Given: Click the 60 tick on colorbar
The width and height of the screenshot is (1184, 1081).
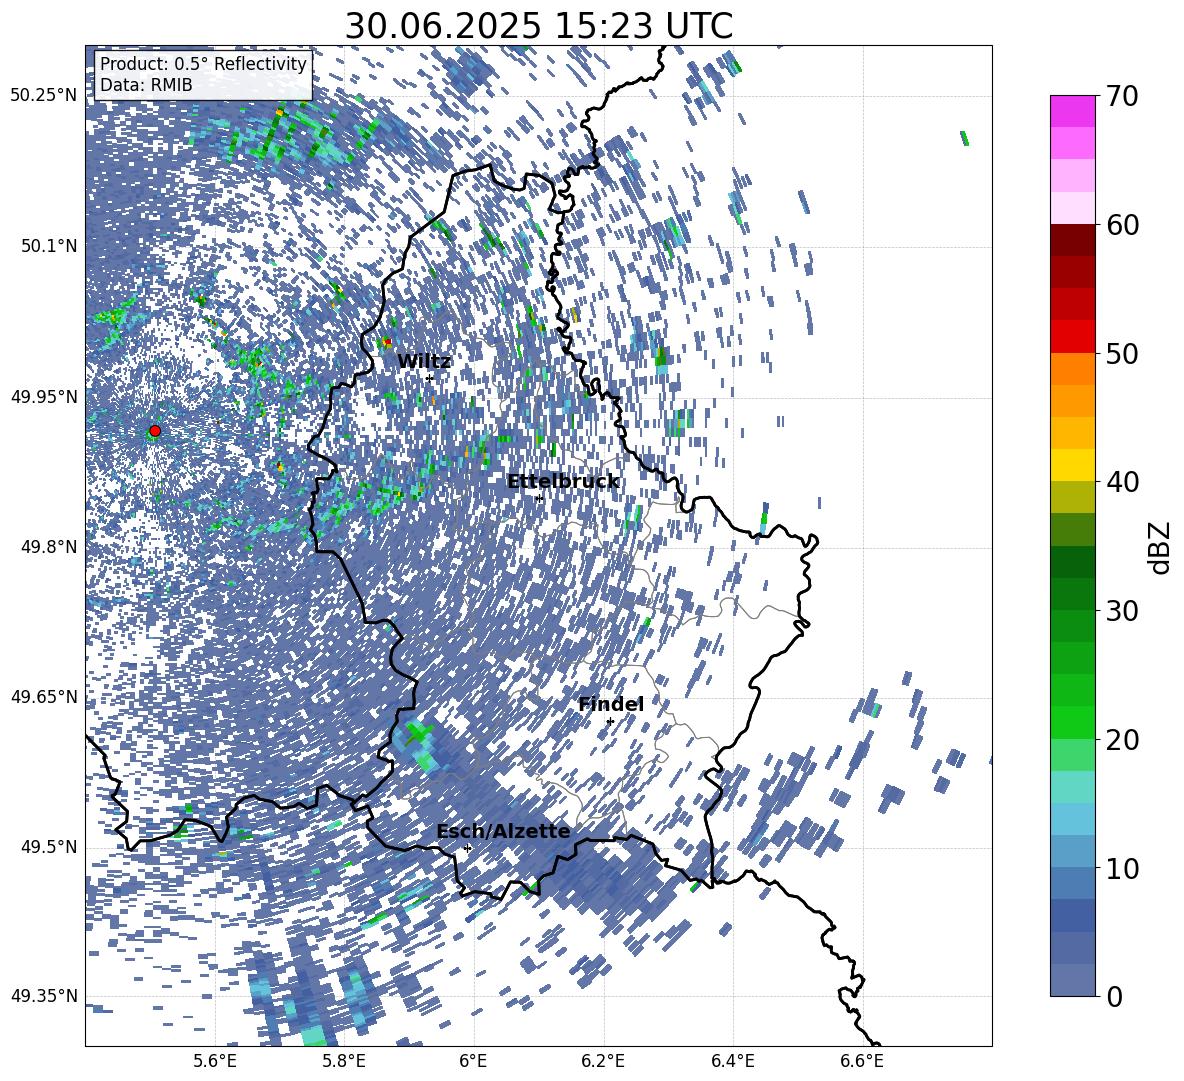Looking at the screenshot, I should [x=1122, y=225].
